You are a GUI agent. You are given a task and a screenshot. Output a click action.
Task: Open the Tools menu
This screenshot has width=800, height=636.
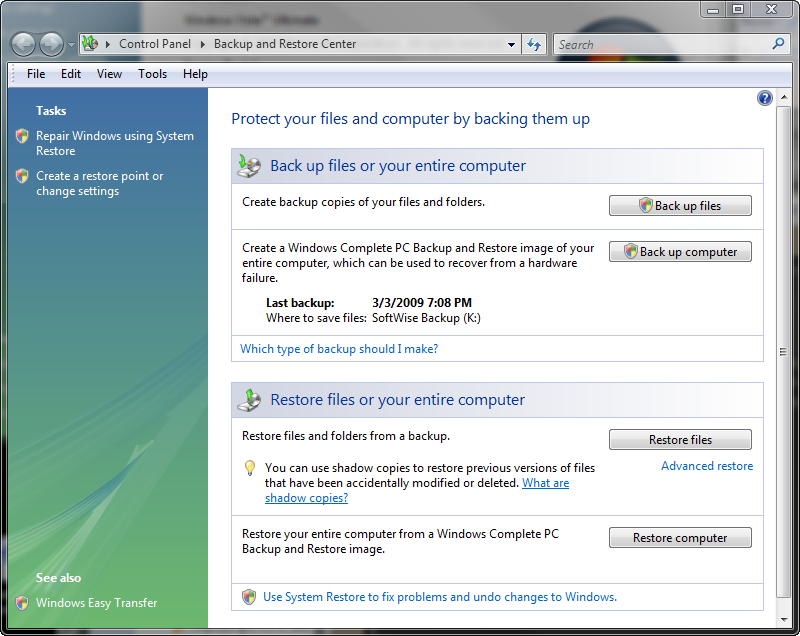click(x=153, y=74)
